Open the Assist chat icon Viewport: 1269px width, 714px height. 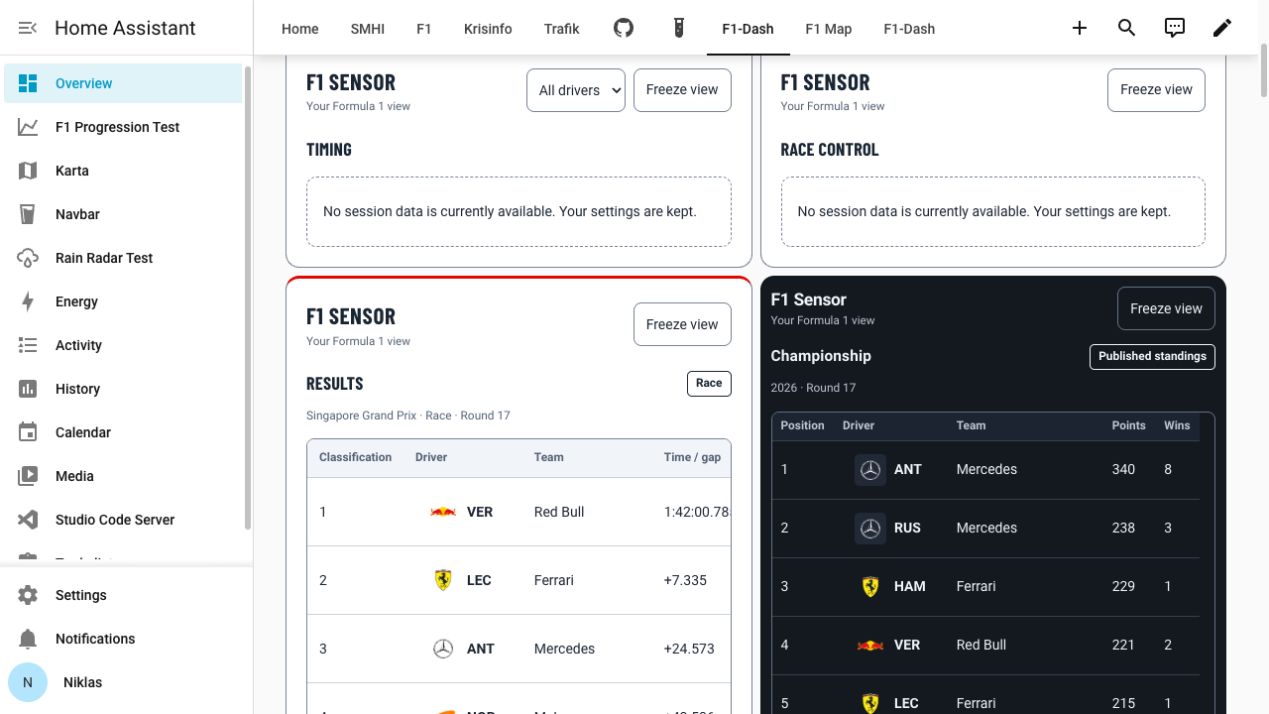[1174, 28]
